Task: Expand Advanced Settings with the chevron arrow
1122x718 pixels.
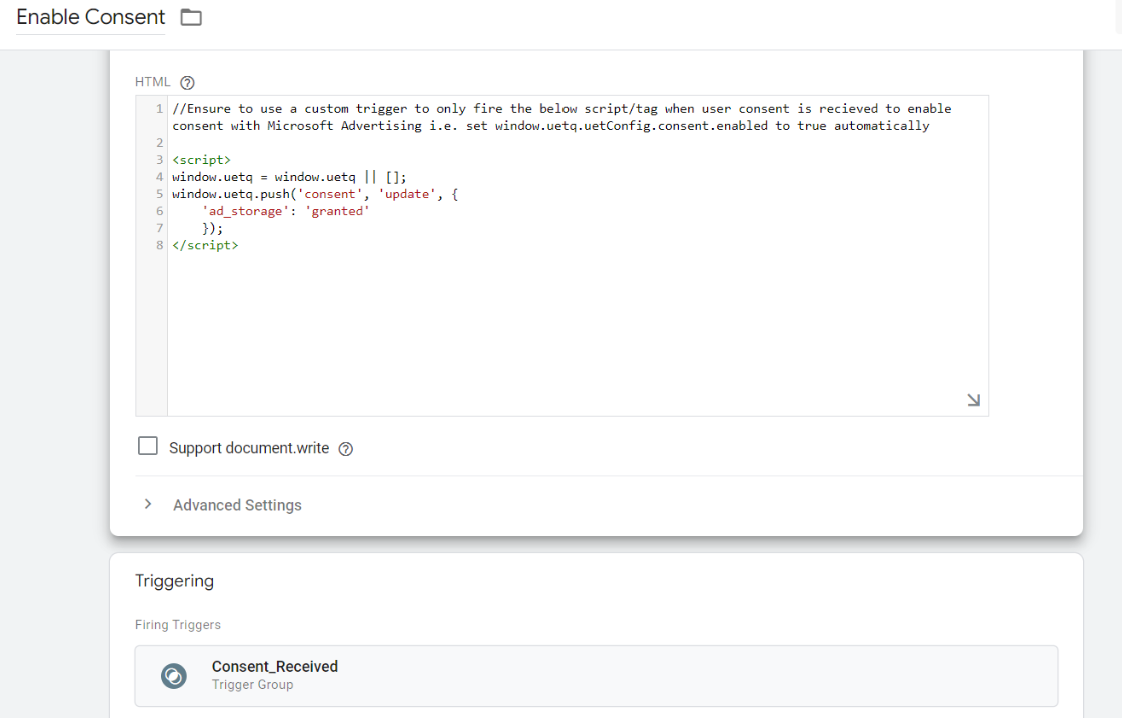Action: click(x=148, y=505)
